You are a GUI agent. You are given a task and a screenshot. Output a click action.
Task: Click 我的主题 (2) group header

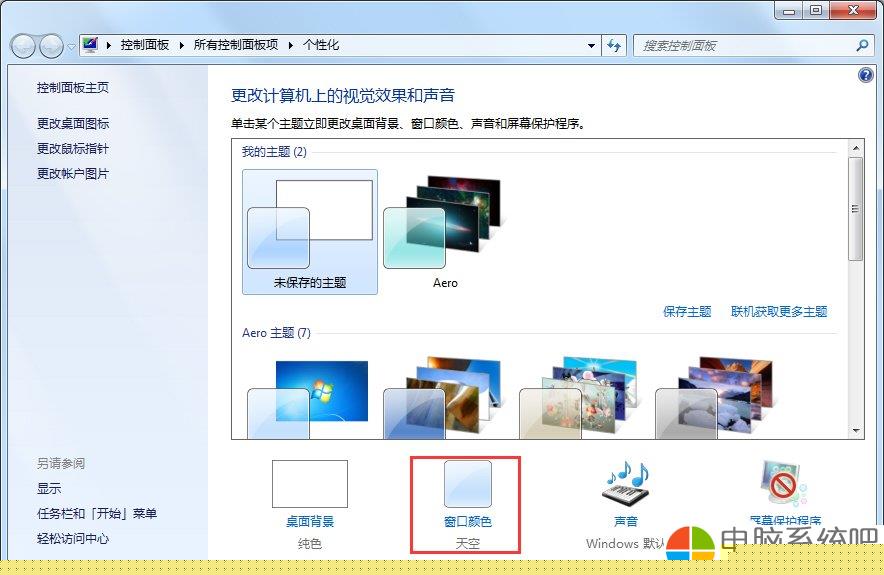click(274, 152)
